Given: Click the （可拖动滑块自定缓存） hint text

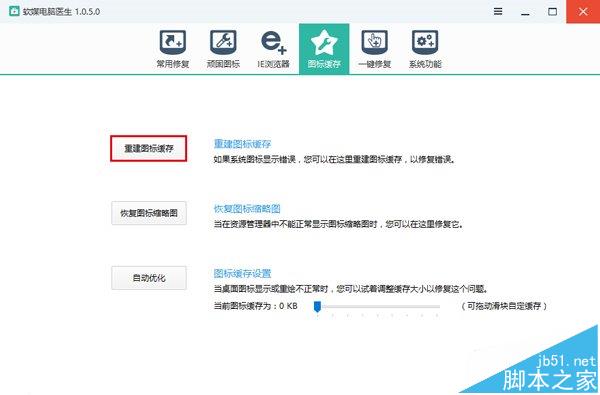Looking at the screenshot, I should pyautogui.click(x=504, y=306).
